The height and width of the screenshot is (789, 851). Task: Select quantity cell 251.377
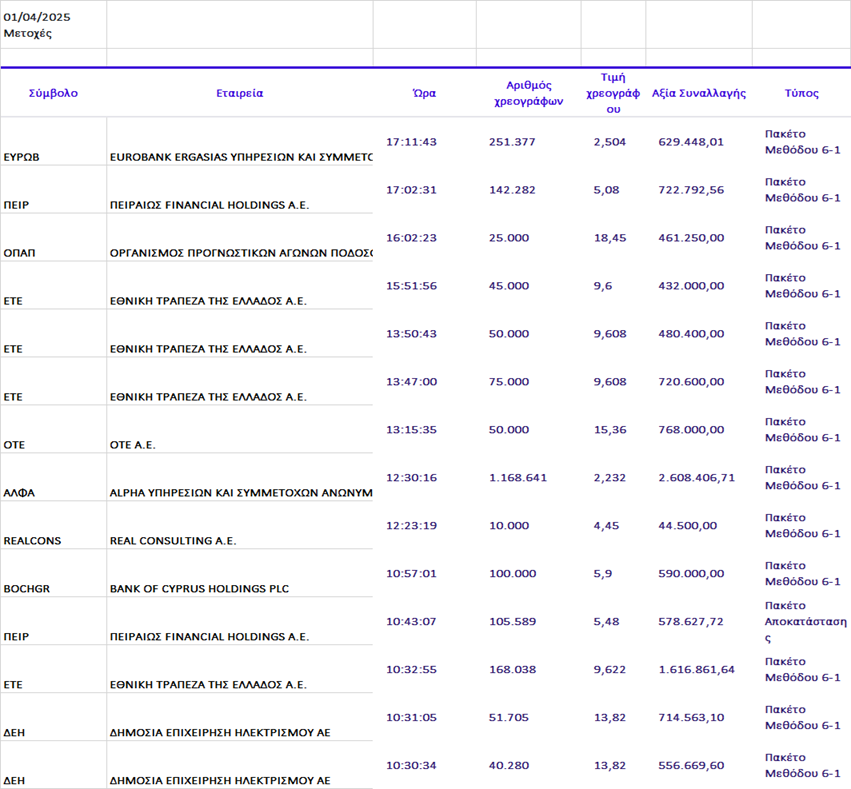point(512,142)
